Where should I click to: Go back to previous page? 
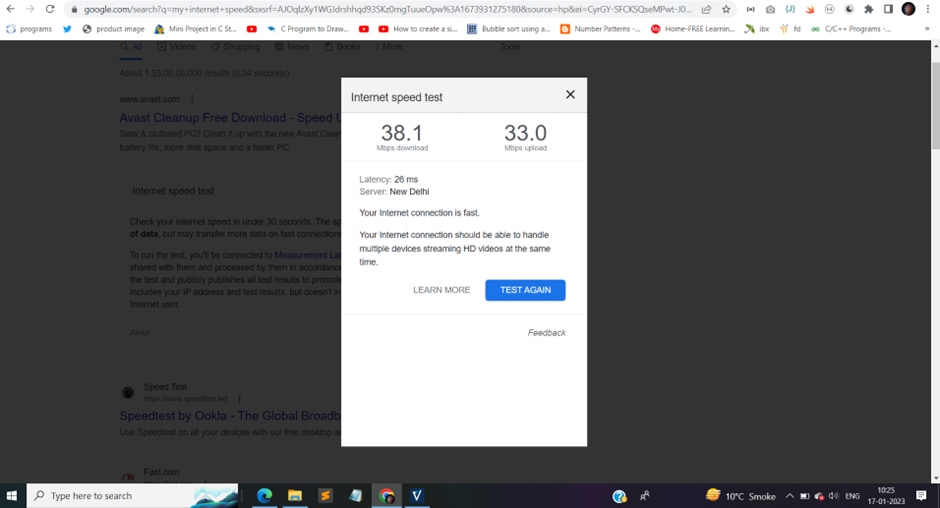tap(11, 9)
